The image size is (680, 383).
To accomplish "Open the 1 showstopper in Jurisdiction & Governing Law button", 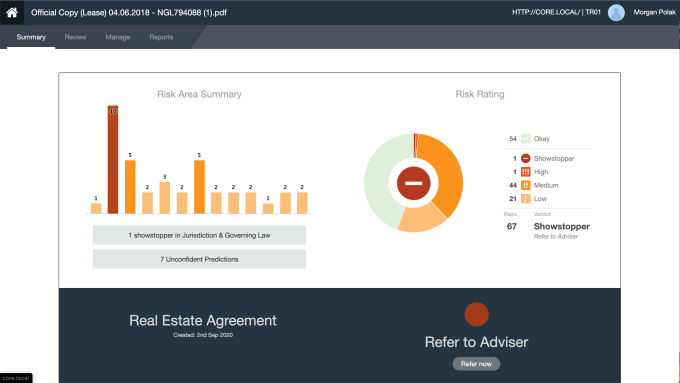I will [199, 235].
